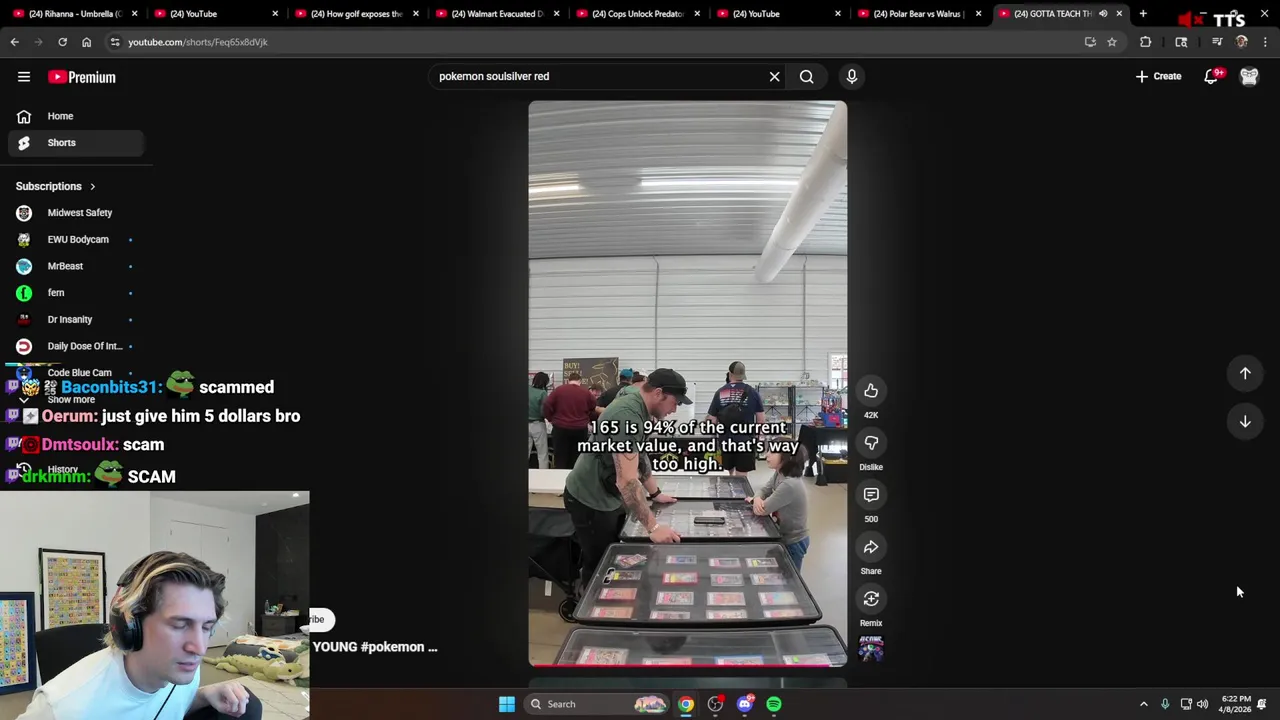Viewport: 1280px width, 720px height.
Task: Start voice search with the microphone
Action: [x=852, y=76]
